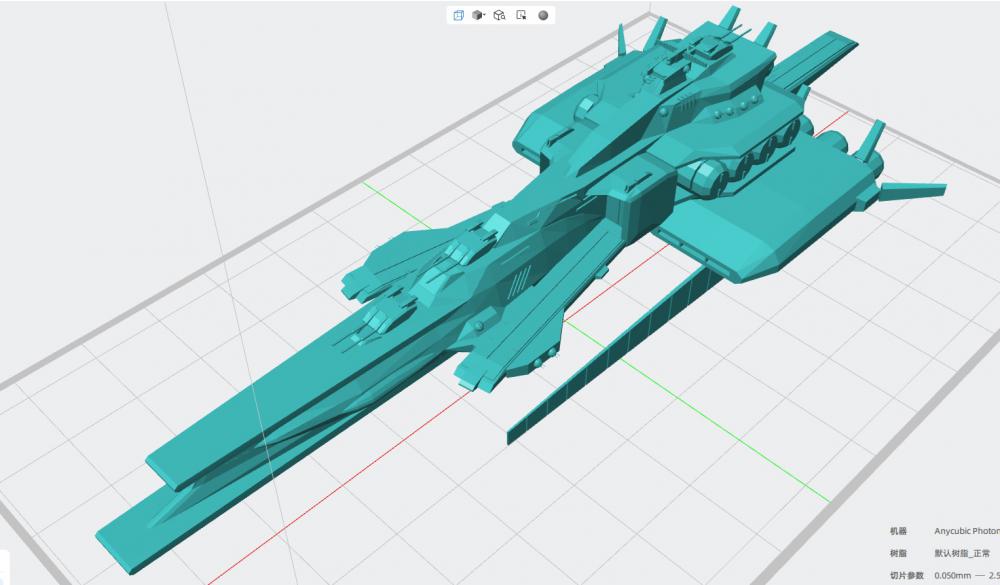Activate the rectangle selection tool
This screenshot has width=1000, height=585.
521,15
